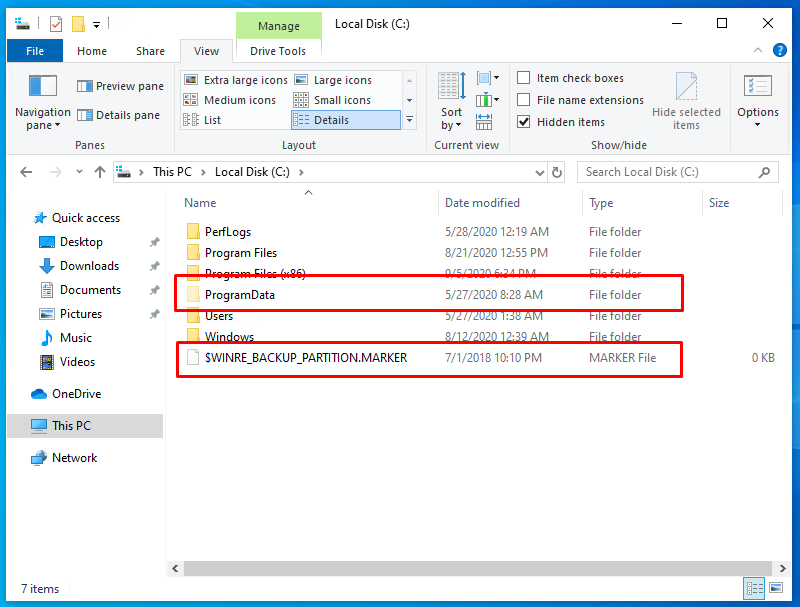Open the Add columns dropdown

point(488,100)
